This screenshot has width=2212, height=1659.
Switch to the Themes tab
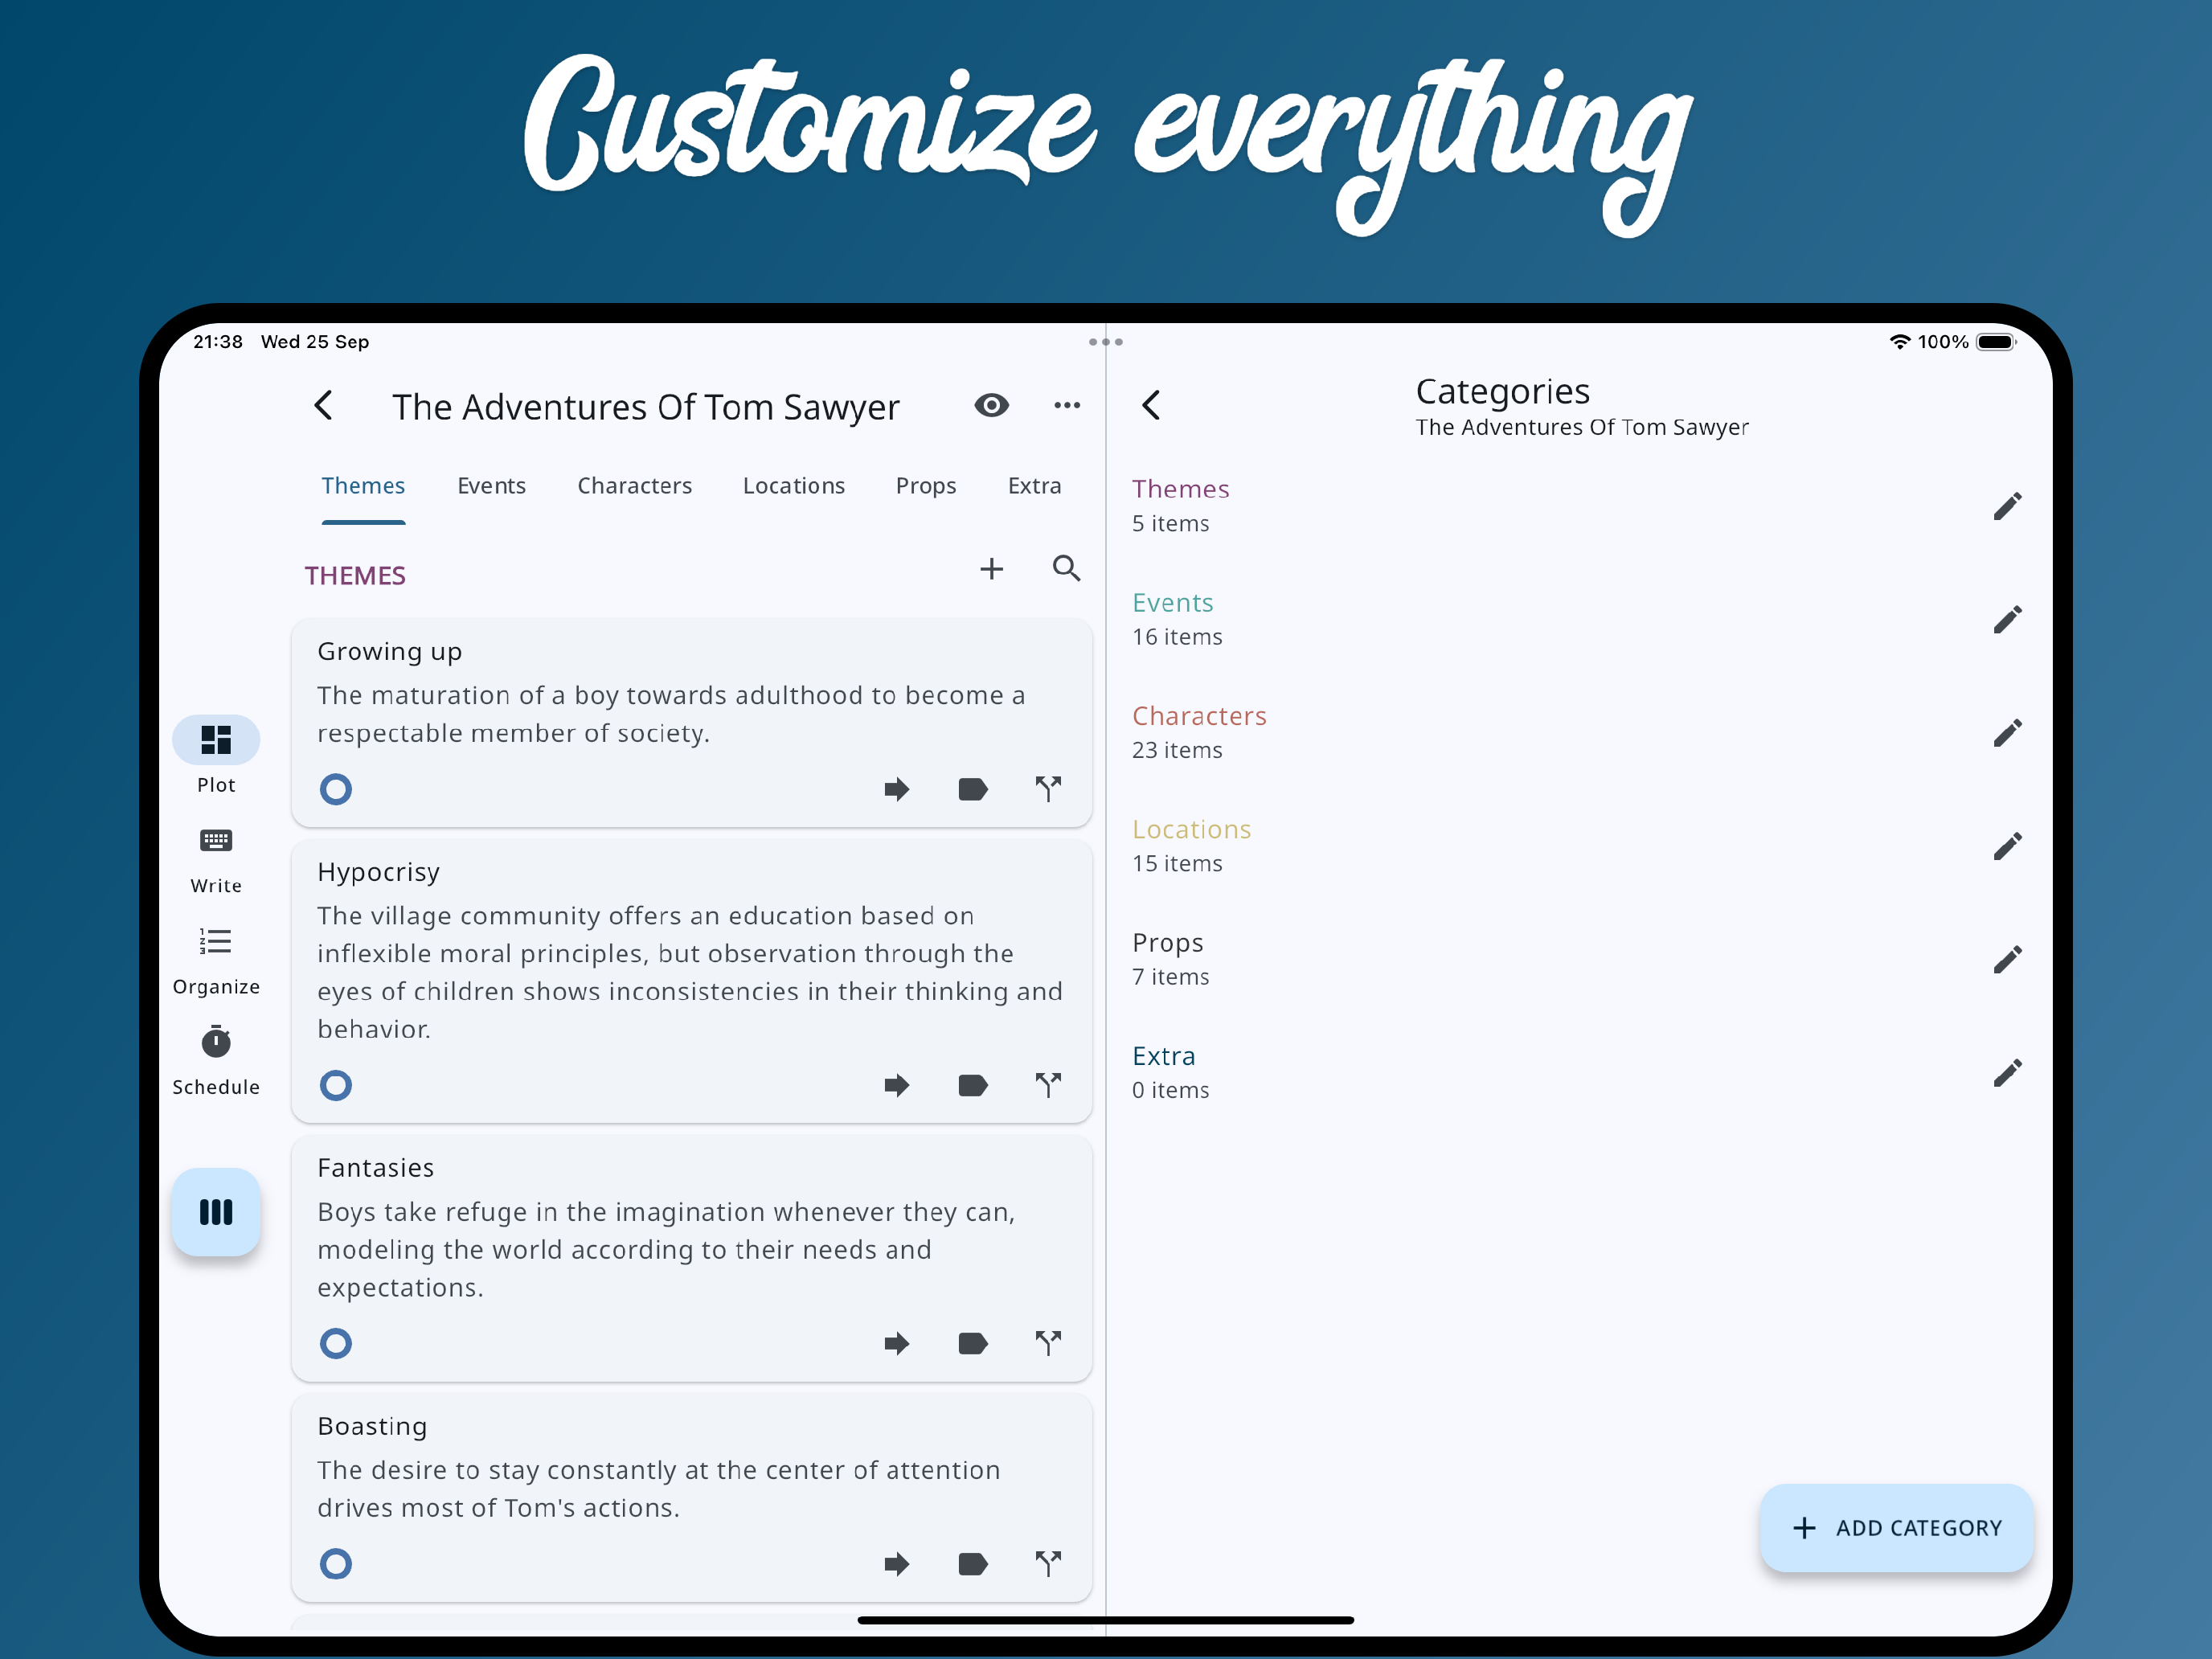coord(363,486)
